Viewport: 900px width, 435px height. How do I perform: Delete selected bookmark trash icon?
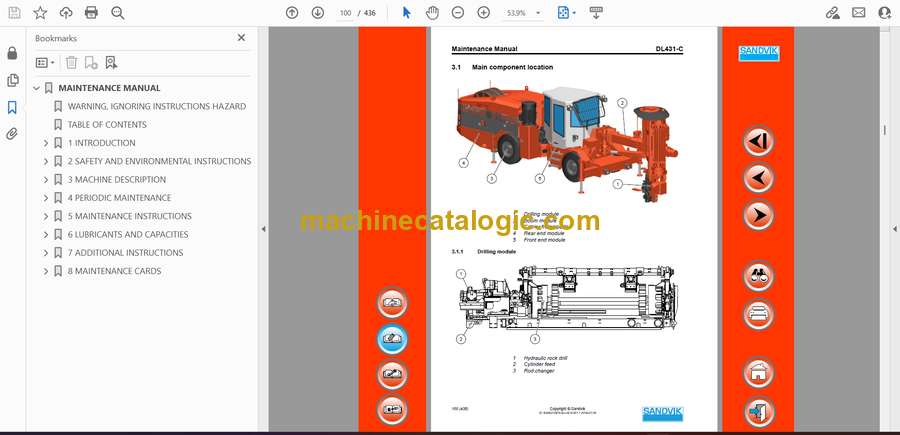point(71,63)
